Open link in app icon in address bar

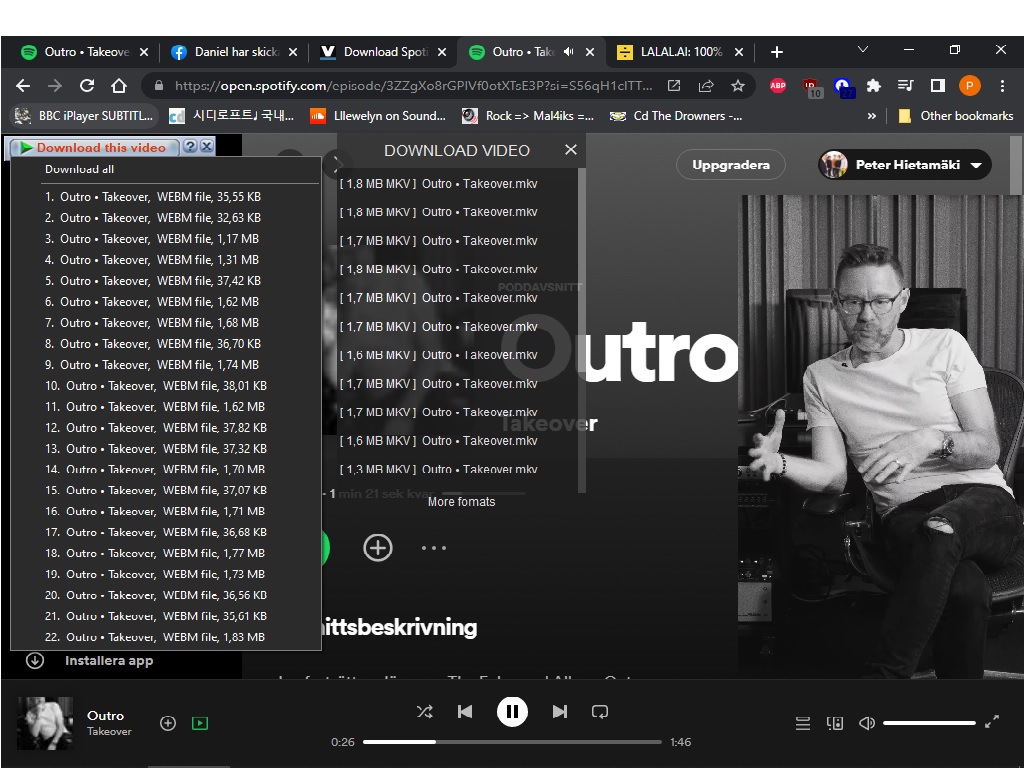click(x=674, y=86)
